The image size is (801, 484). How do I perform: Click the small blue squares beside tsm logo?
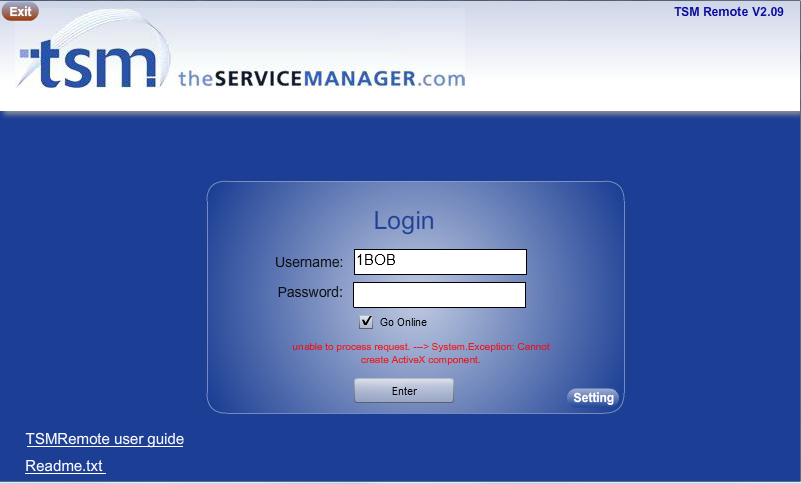pos(29,53)
